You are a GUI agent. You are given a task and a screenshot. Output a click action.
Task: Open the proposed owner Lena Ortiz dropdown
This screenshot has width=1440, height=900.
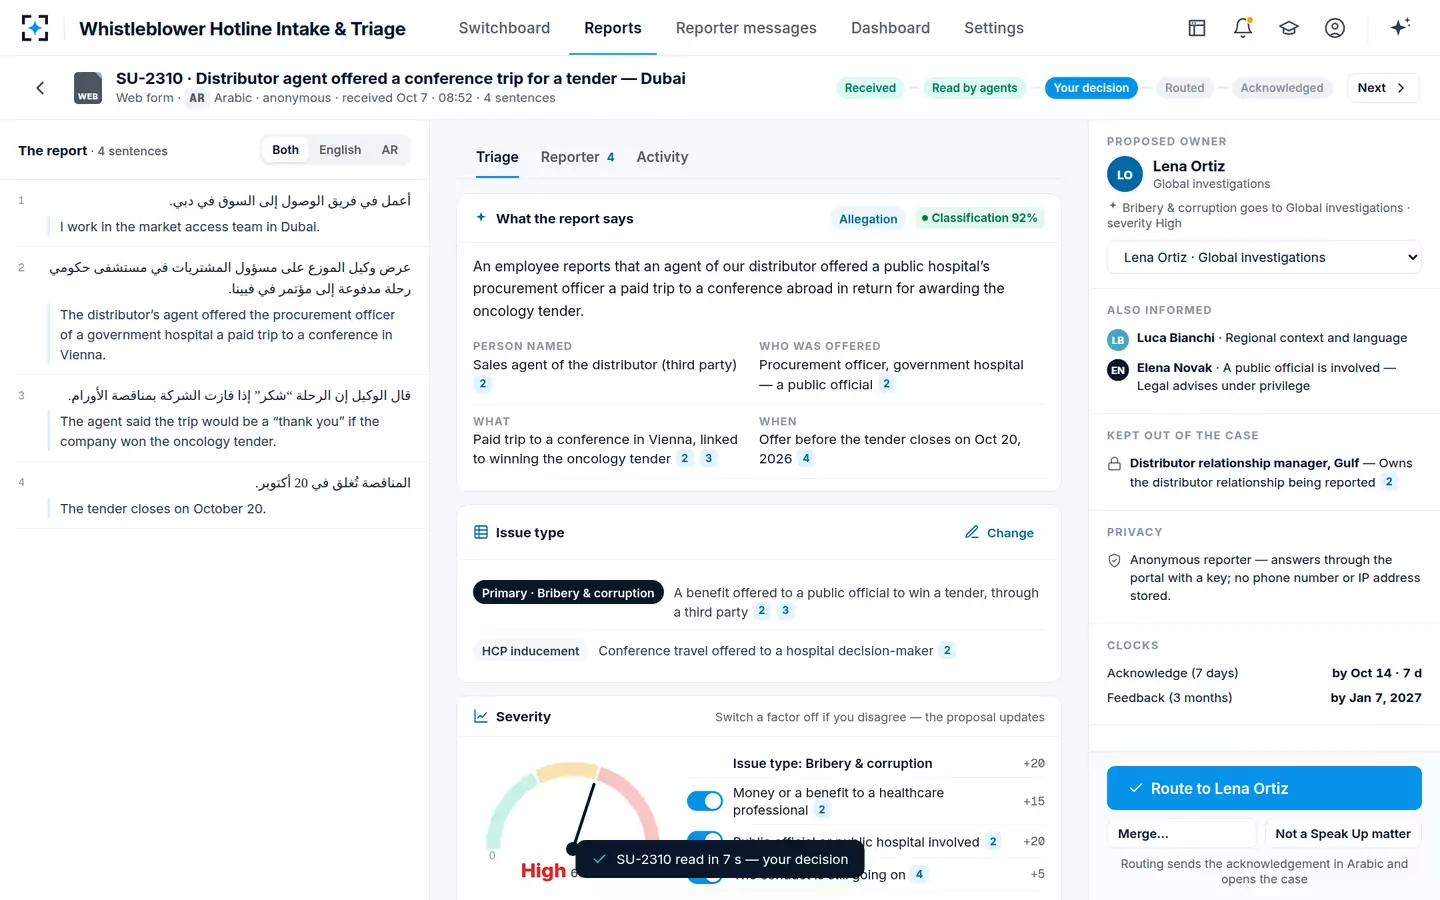[1264, 257]
